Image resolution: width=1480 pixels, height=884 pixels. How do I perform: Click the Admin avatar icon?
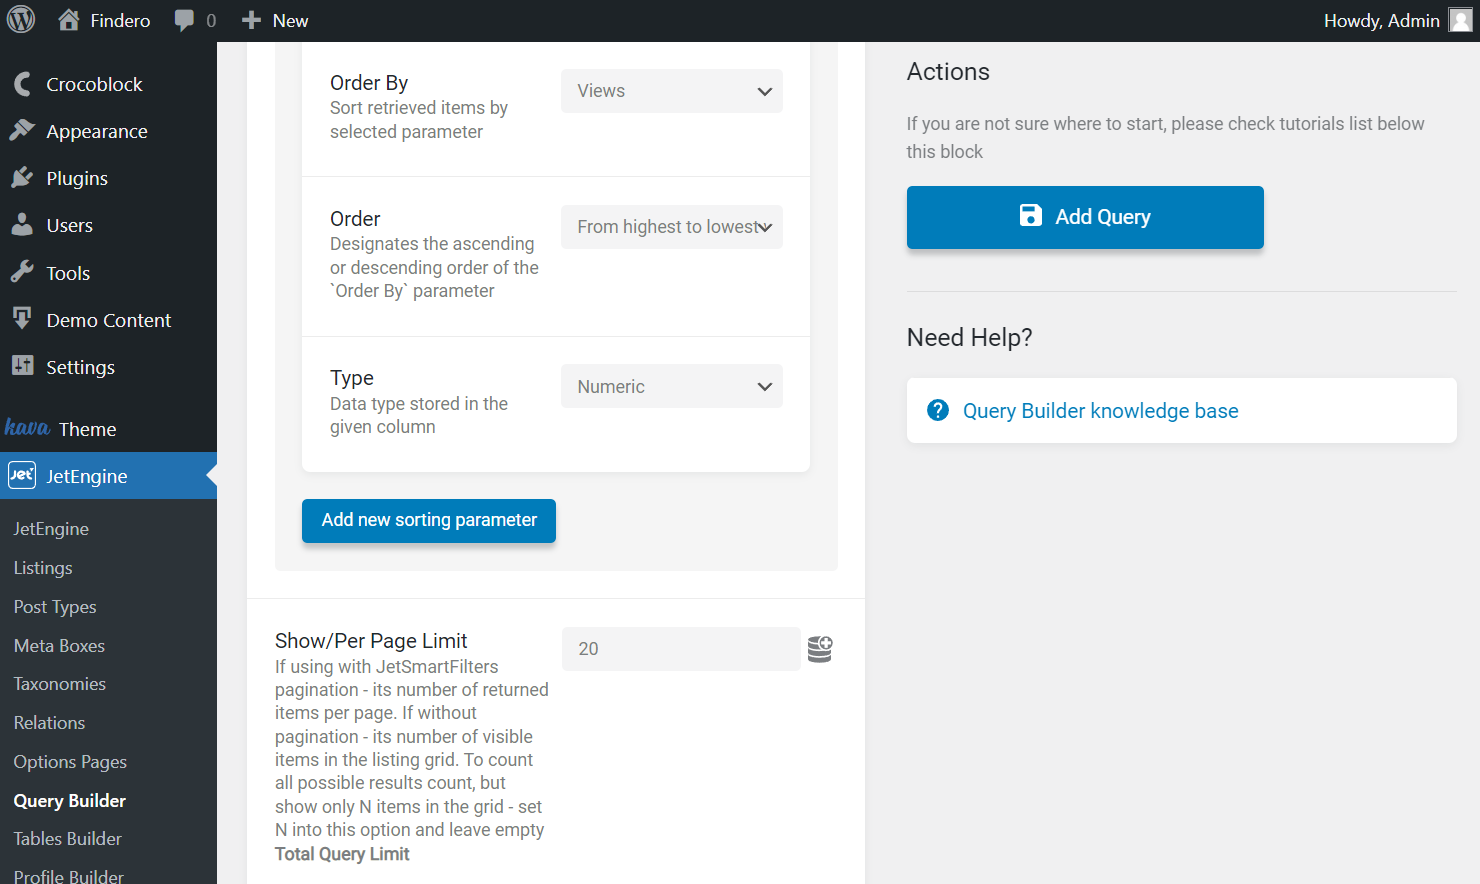tap(1460, 20)
